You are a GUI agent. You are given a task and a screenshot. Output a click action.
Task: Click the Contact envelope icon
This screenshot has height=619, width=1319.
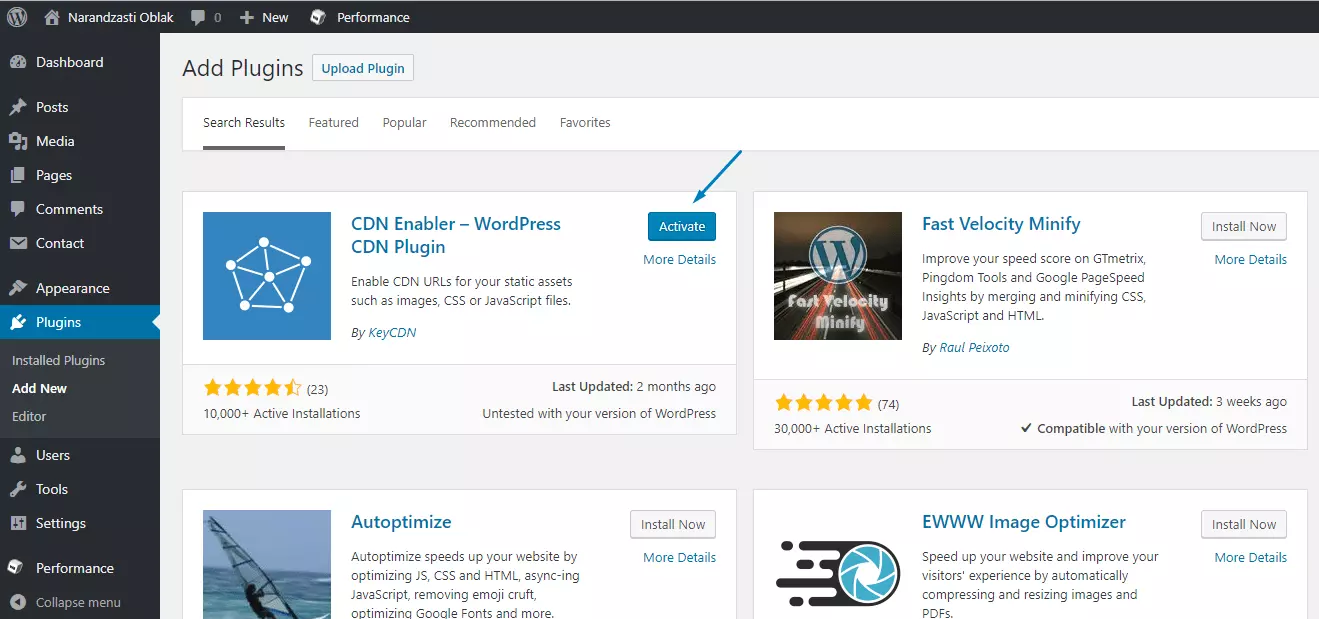[18, 243]
